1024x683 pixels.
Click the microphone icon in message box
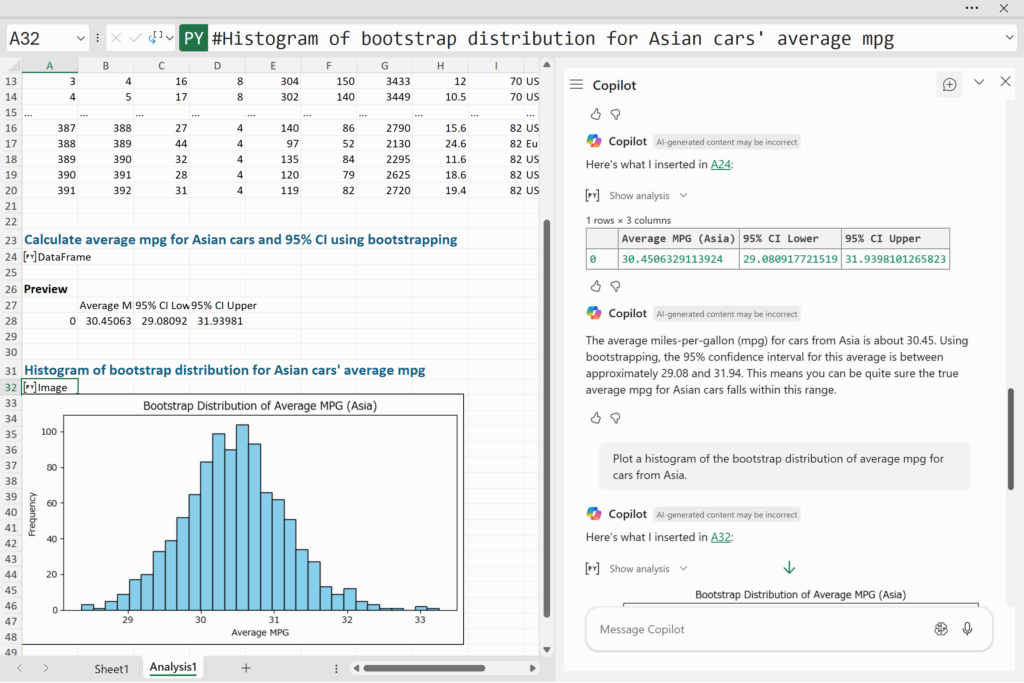pyautogui.click(x=967, y=629)
